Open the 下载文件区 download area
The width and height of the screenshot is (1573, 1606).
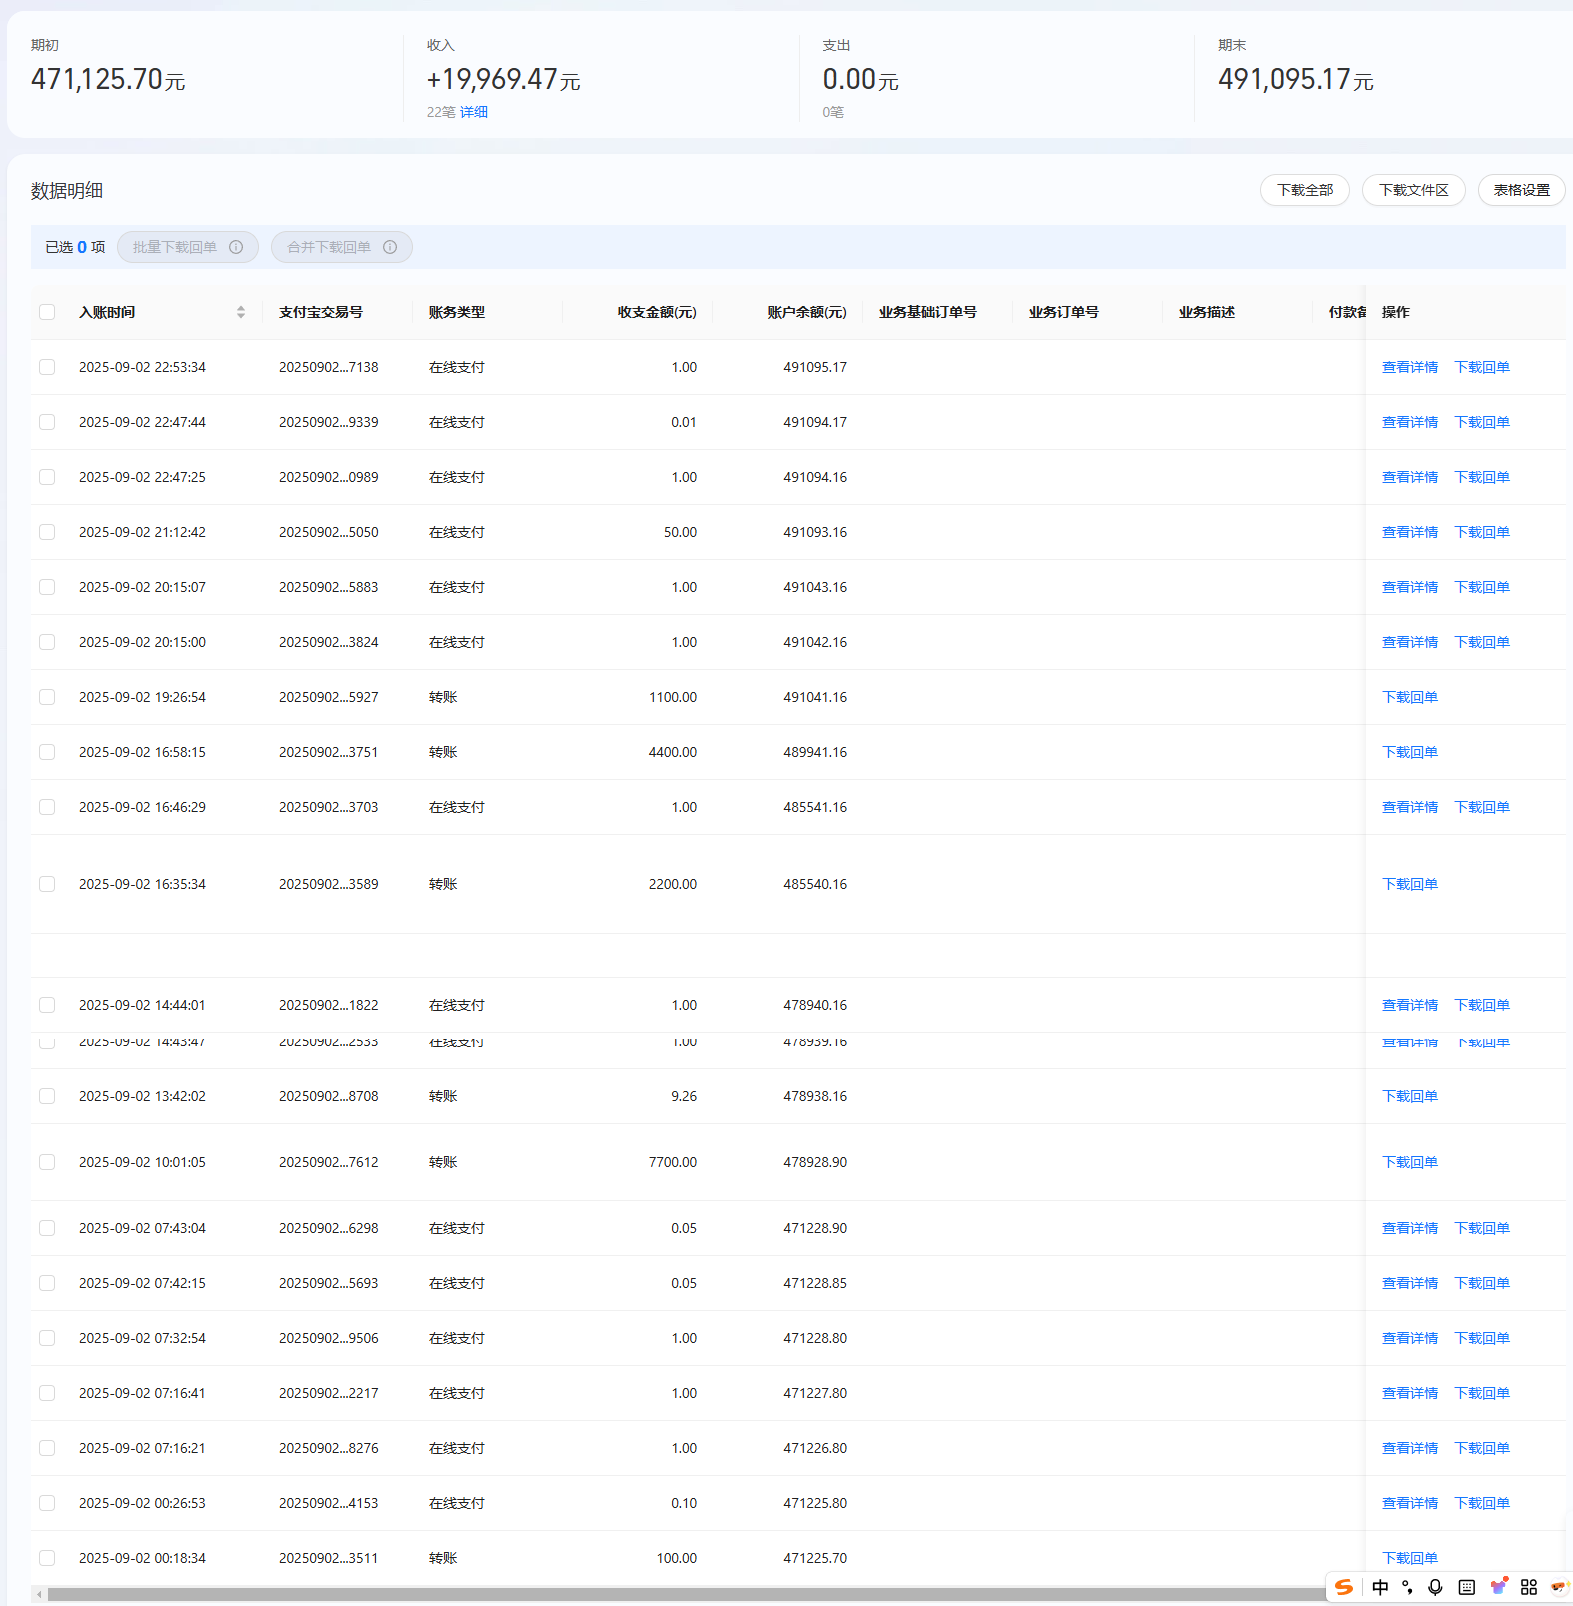pos(1413,190)
